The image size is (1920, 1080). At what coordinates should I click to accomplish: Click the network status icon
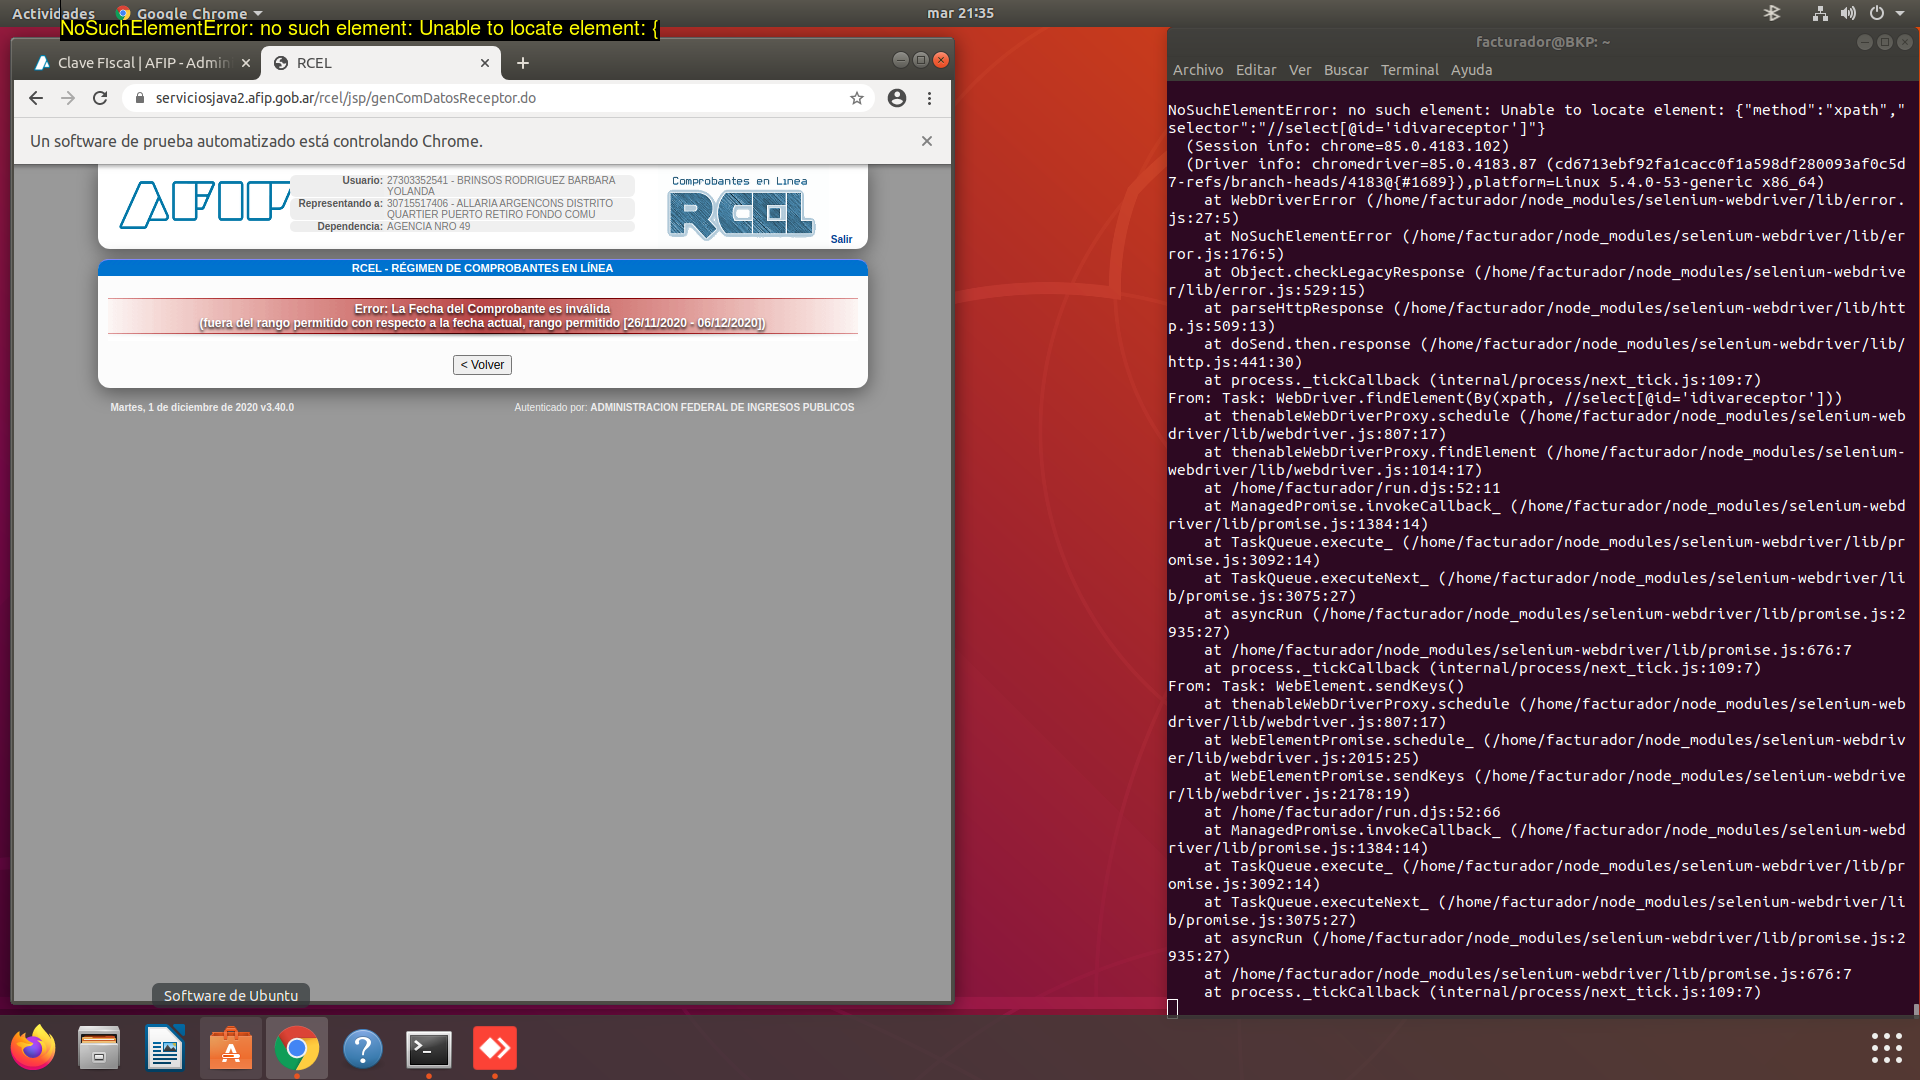point(1820,13)
